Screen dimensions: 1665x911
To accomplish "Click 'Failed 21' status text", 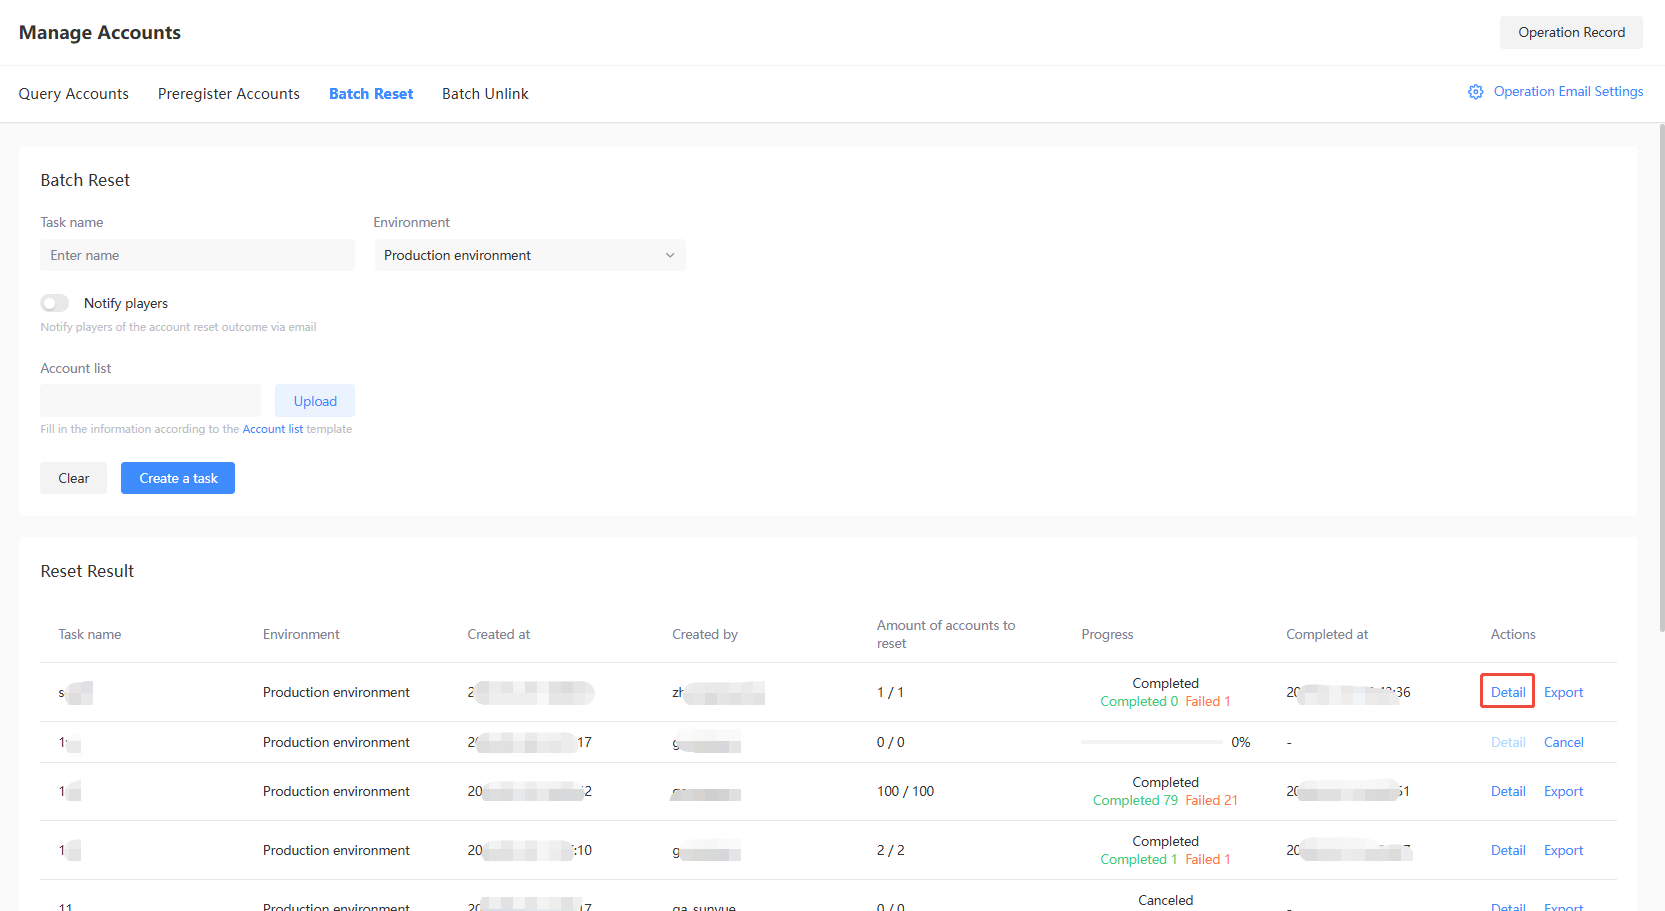I will (x=1211, y=800).
